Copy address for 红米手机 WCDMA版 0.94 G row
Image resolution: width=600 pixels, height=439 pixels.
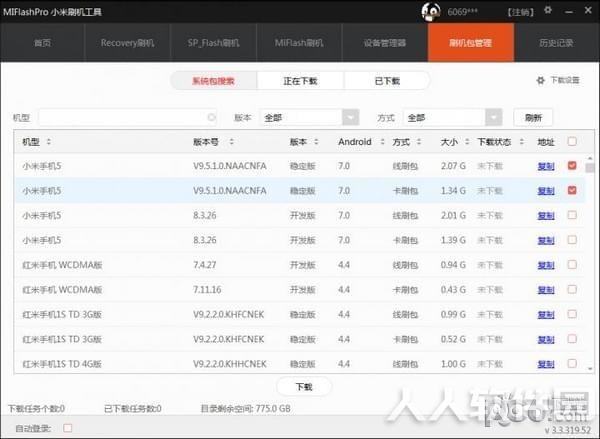[x=546, y=265]
